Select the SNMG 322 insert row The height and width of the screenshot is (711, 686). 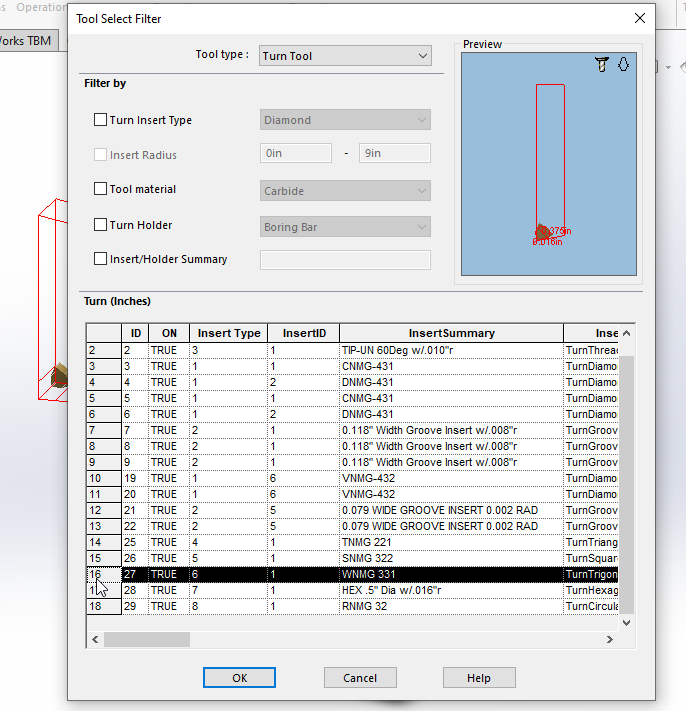click(x=352, y=558)
